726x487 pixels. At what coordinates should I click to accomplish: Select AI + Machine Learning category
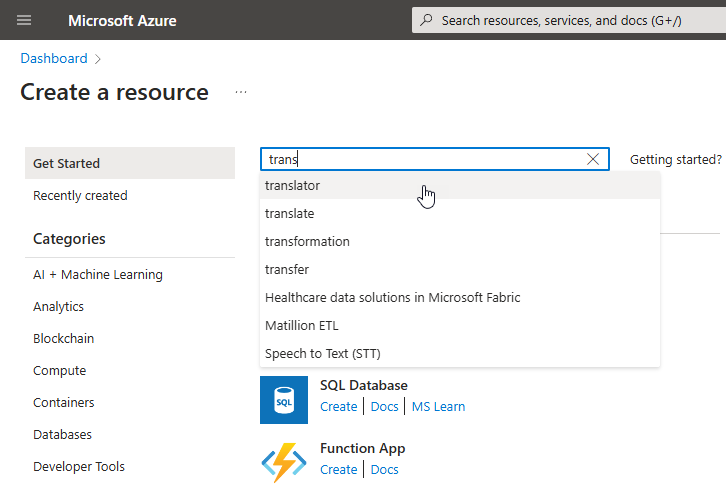(97, 274)
